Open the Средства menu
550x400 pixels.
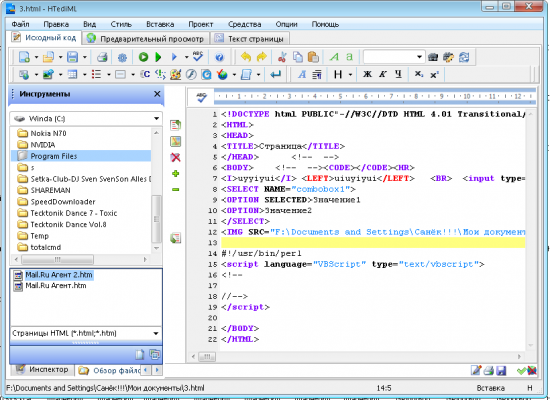pyautogui.click(x=244, y=24)
